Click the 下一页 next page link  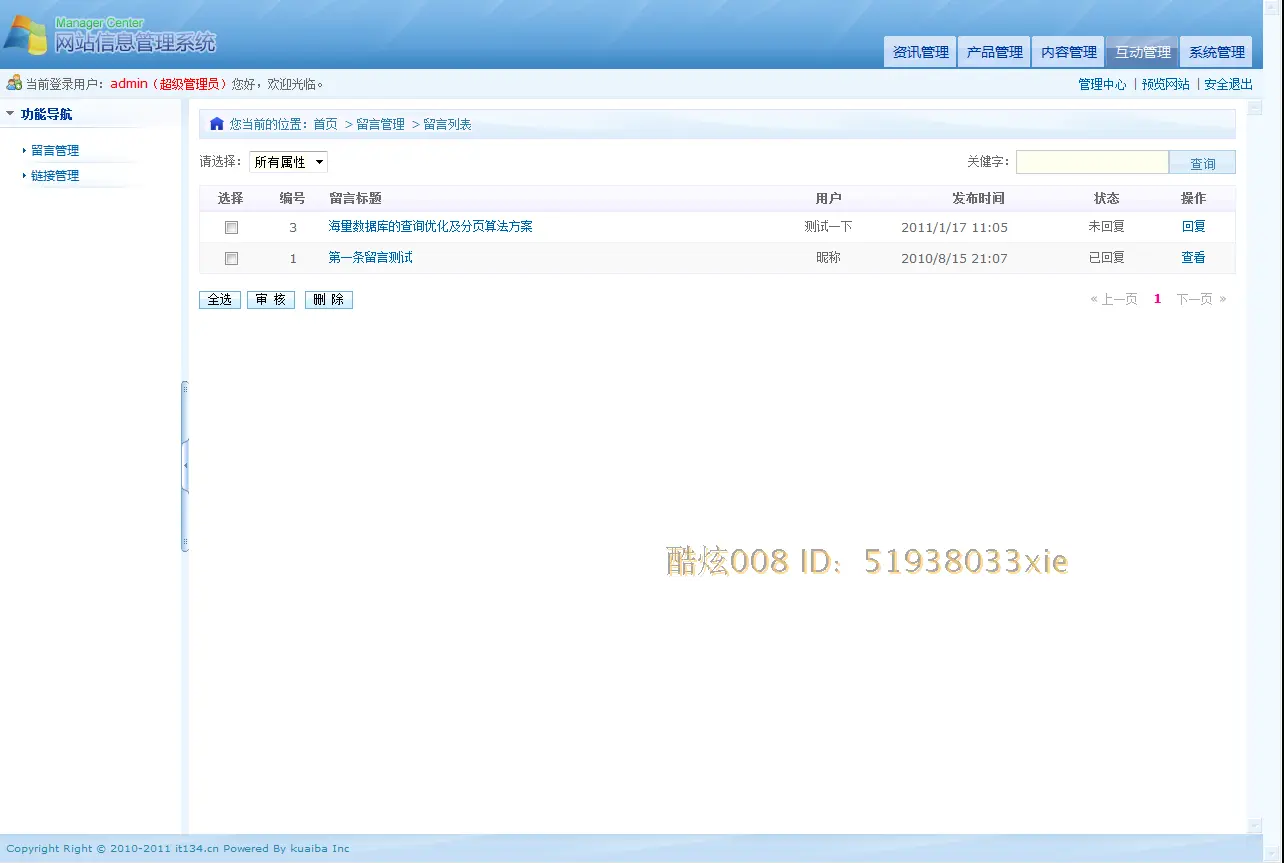coord(1201,299)
